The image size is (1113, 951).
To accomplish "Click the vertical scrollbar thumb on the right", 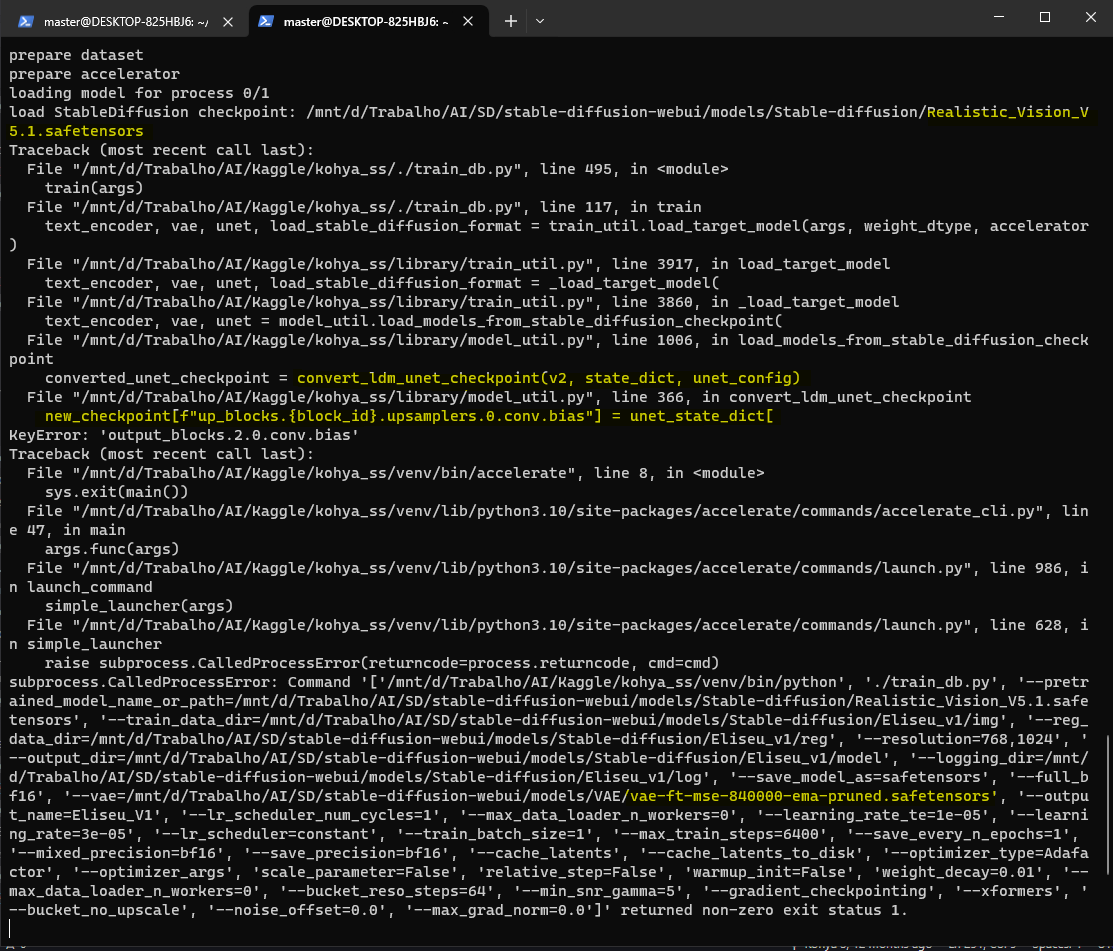I will [1107, 806].
